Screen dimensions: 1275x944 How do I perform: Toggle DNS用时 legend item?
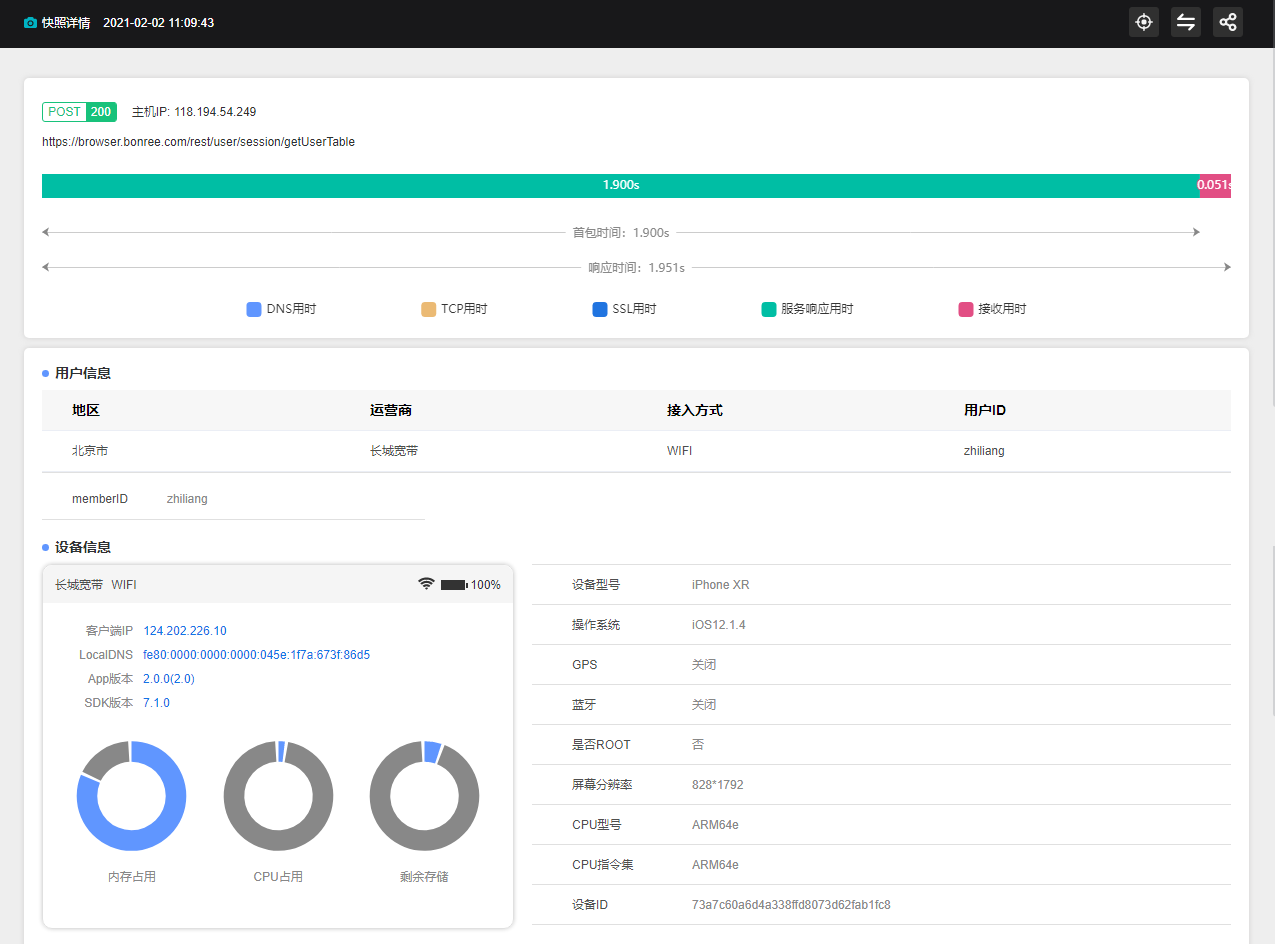point(281,309)
